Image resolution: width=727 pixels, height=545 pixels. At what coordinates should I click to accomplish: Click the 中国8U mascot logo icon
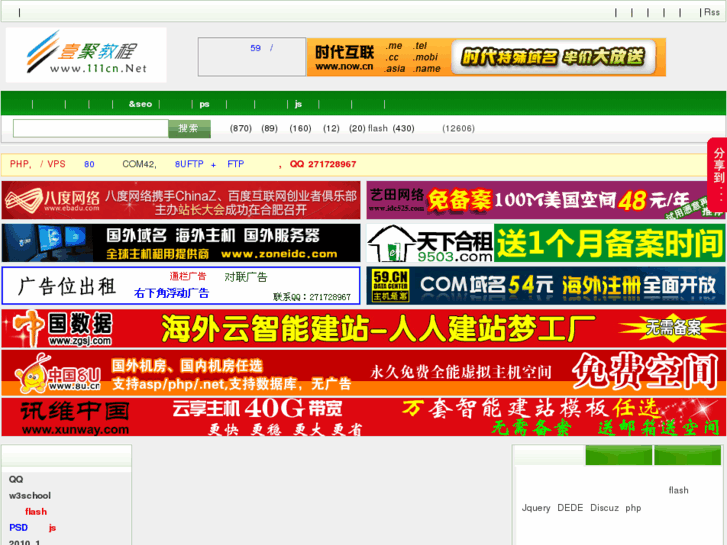click(32, 375)
